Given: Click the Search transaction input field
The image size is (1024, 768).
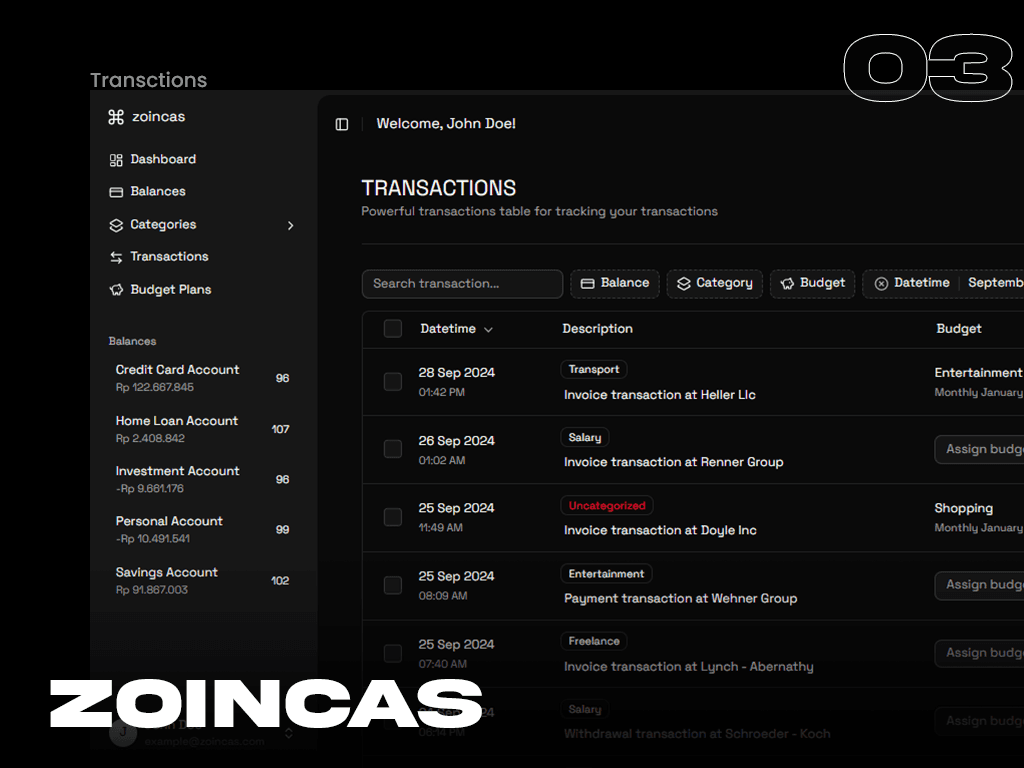Looking at the screenshot, I should coord(462,284).
